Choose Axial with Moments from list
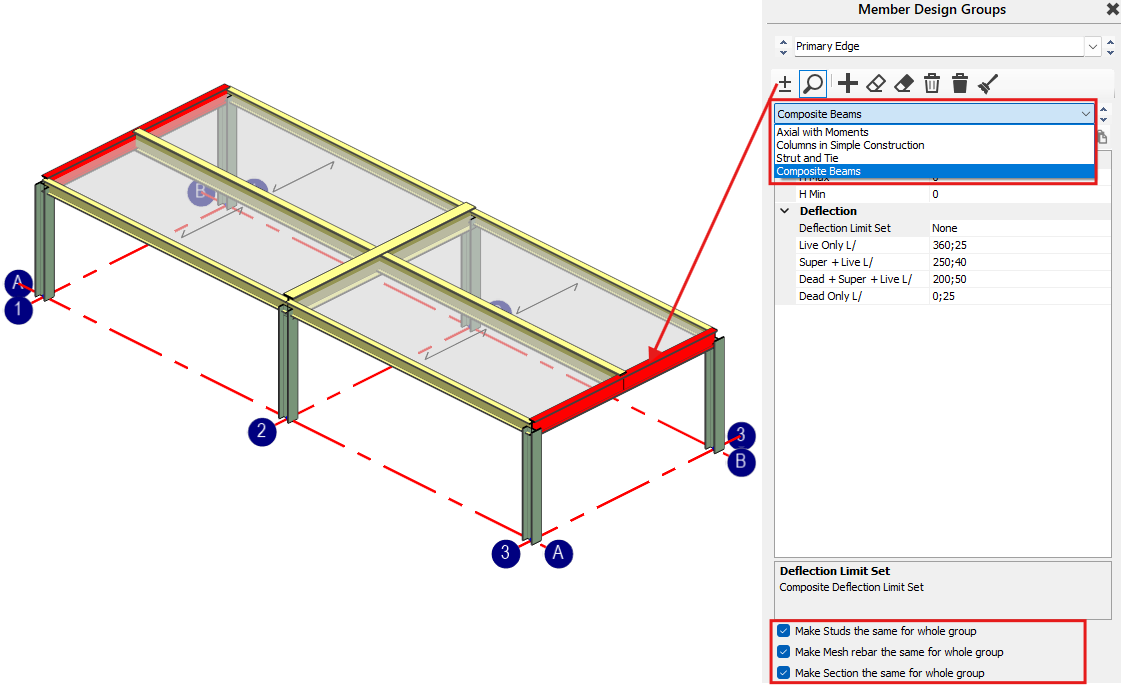Viewport: 1121px width, 685px height. pyautogui.click(x=934, y=132)
